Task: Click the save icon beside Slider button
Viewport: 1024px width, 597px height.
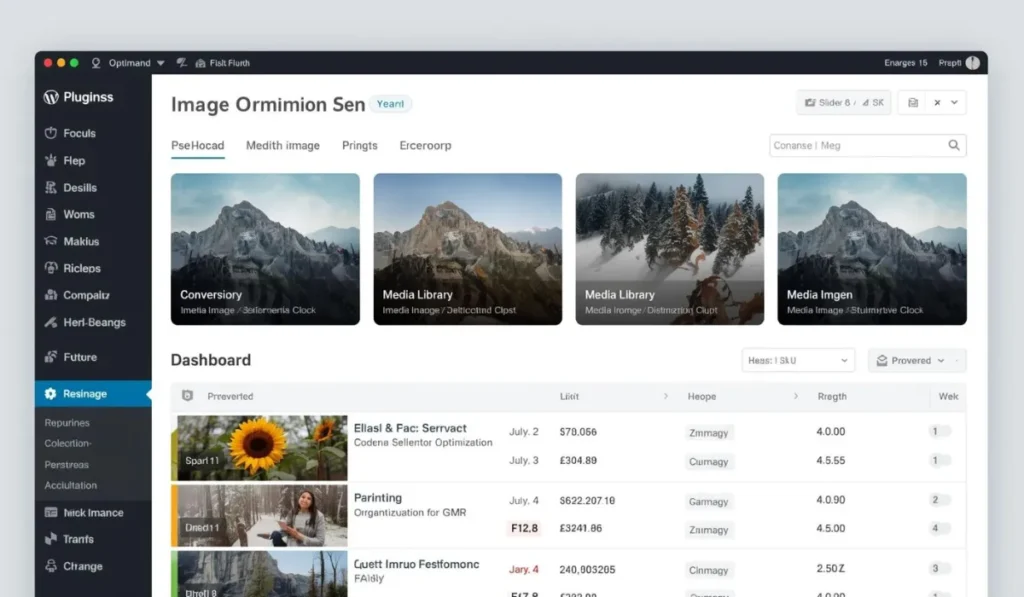Action: [x=913, y=103]
